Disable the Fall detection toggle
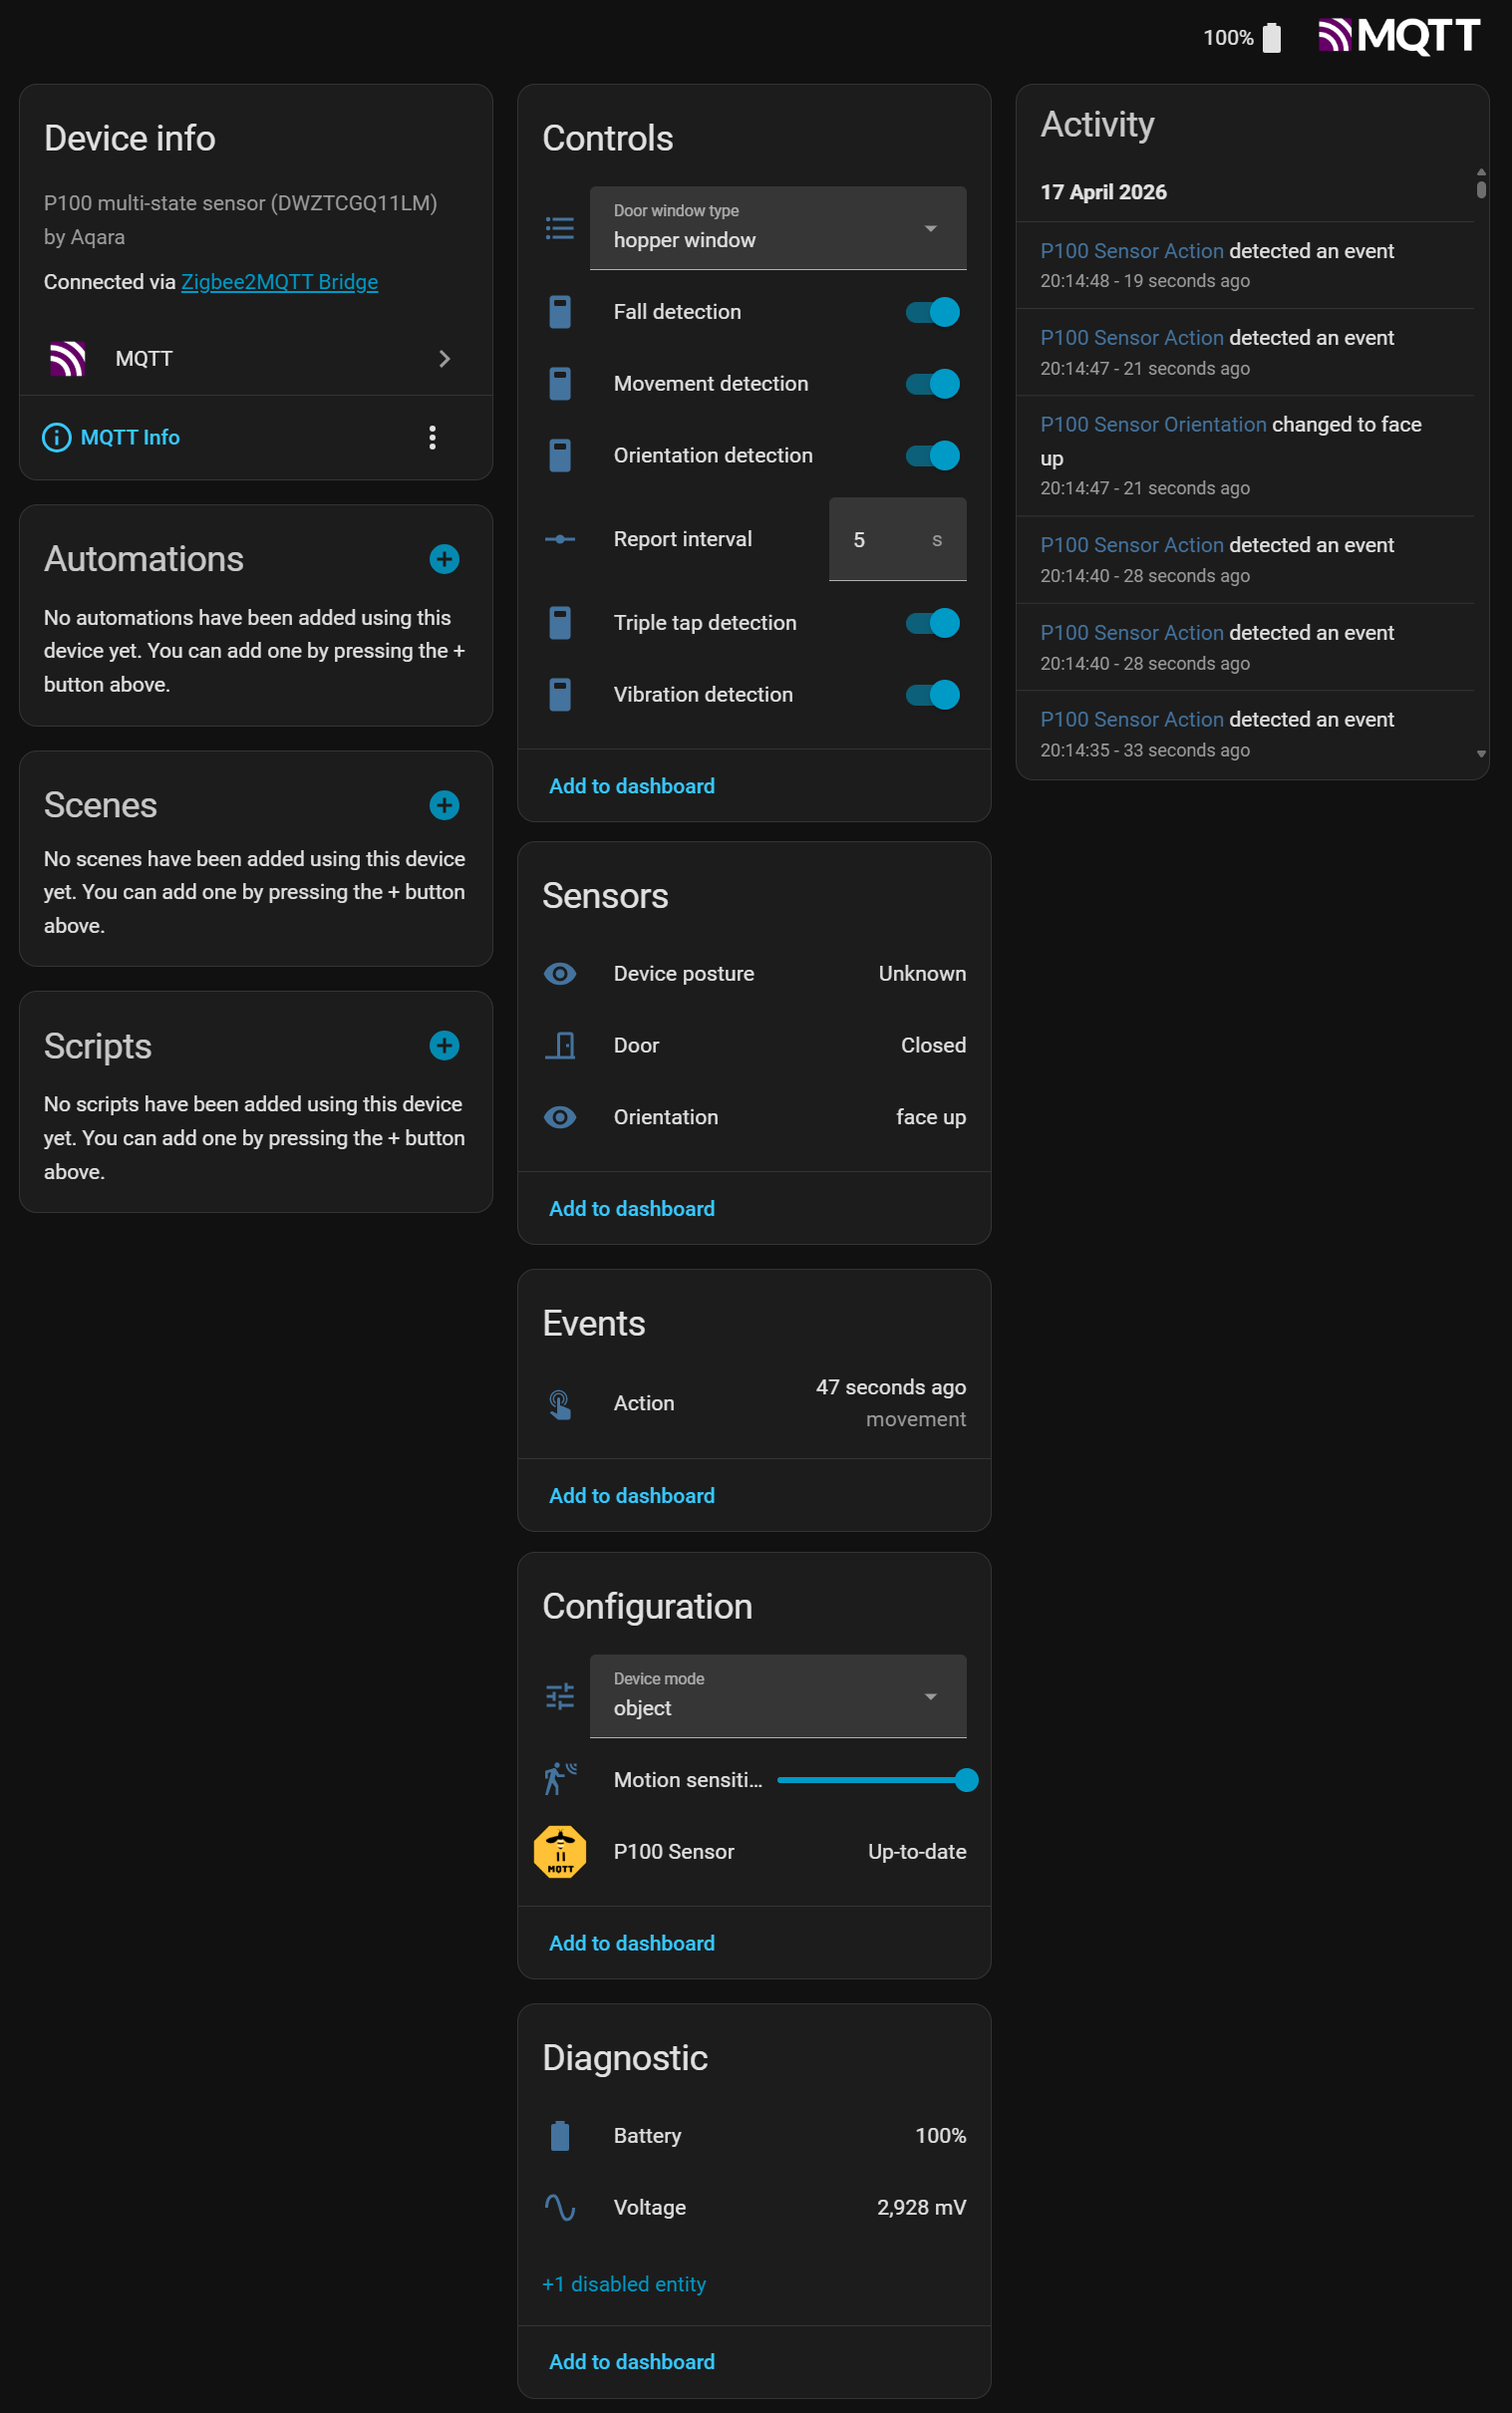This screenshot has height=2413, width=1512. click(932, 312)
